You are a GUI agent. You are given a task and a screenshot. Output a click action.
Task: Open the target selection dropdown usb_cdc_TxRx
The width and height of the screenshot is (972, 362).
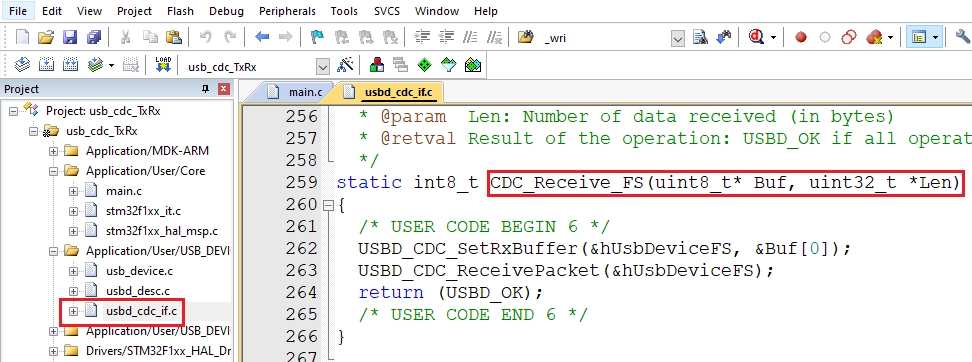[x=323, y=66]
